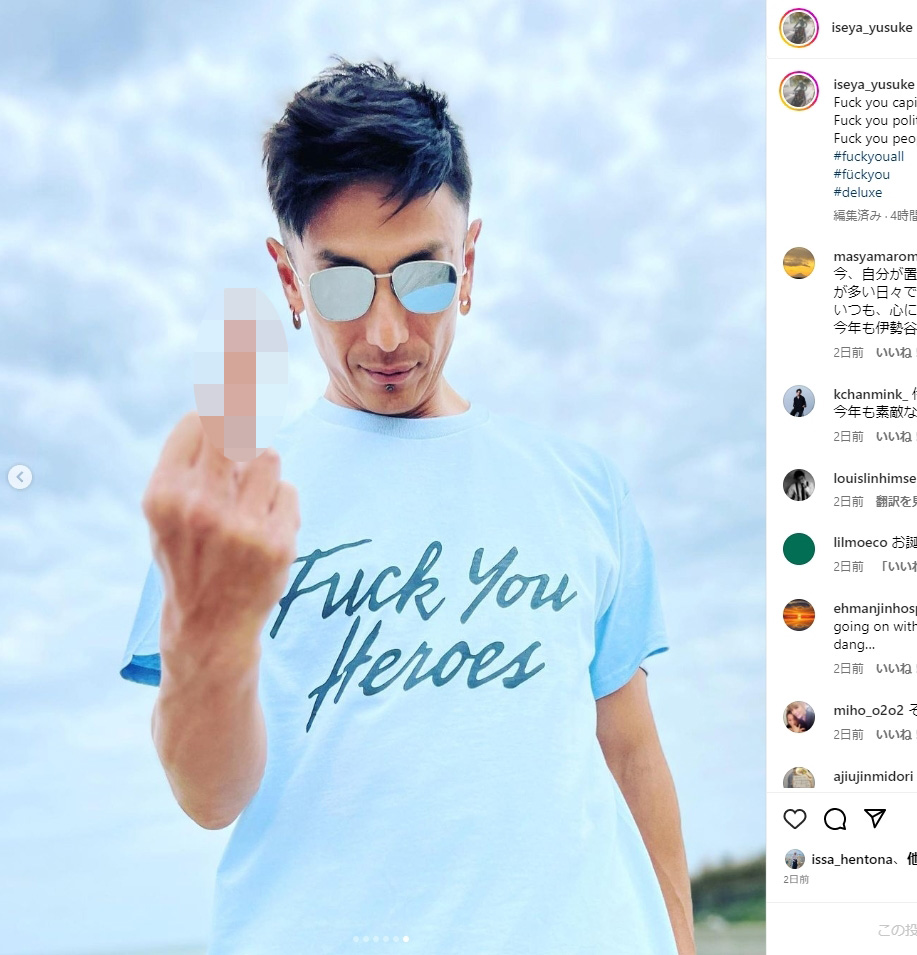Open lilmoeco green avatar
Image resolution: width=917 pixels, height=955 pixels.
coord(798,549)
